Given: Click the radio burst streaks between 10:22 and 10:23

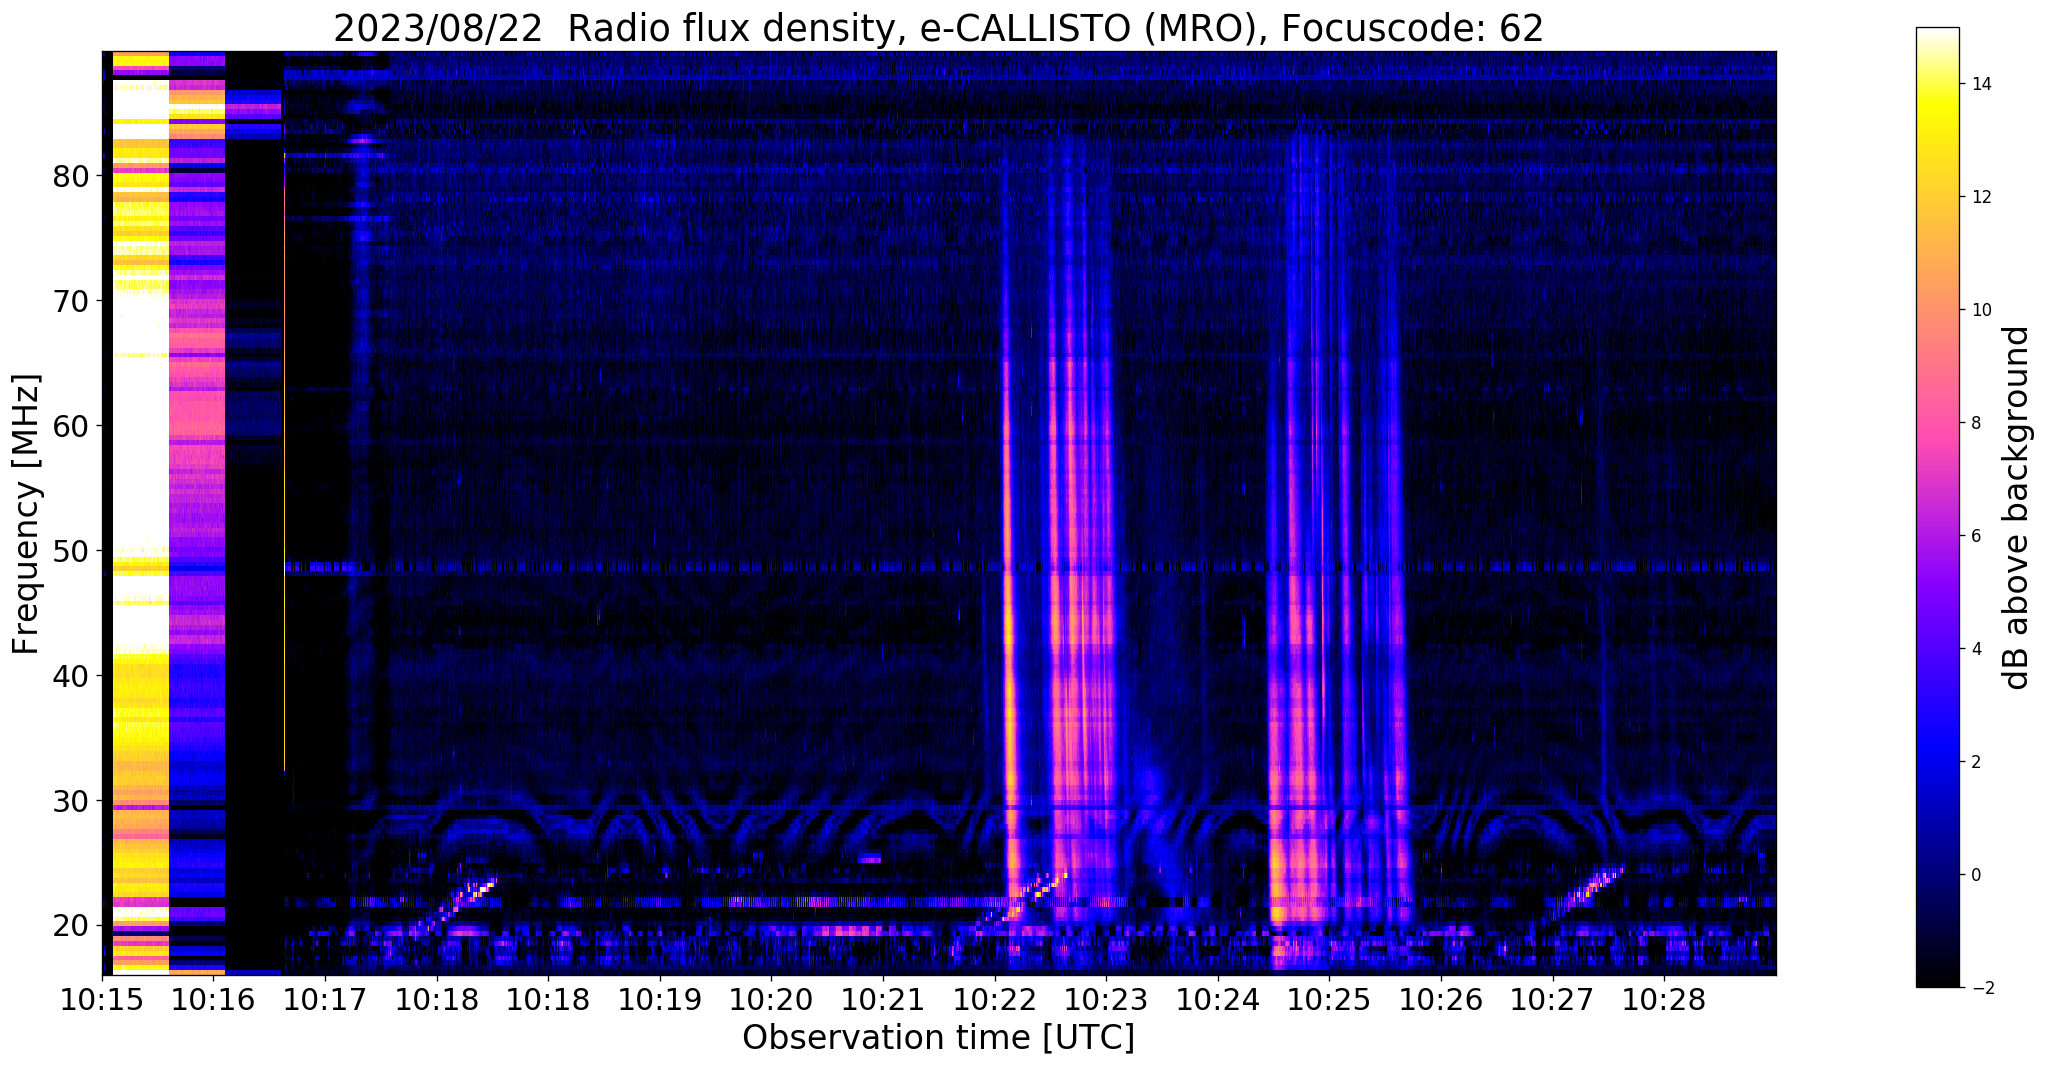Looking at the screenshot, I should click(1058, 530).
